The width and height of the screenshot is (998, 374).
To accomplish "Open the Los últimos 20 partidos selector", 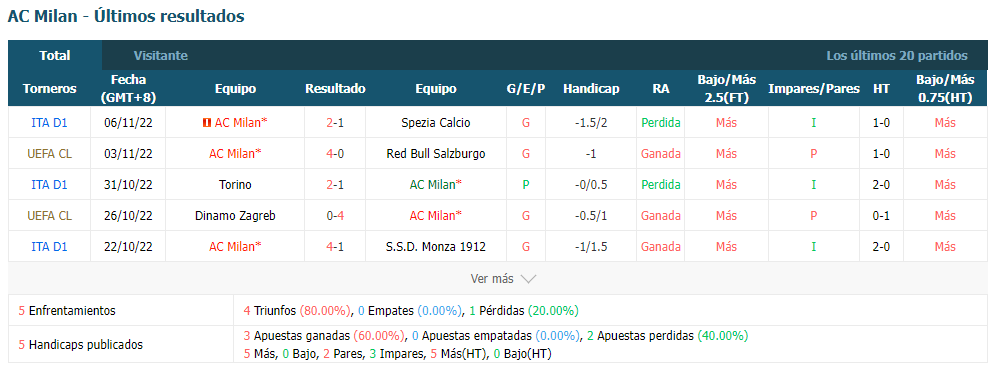I will 897,55.
